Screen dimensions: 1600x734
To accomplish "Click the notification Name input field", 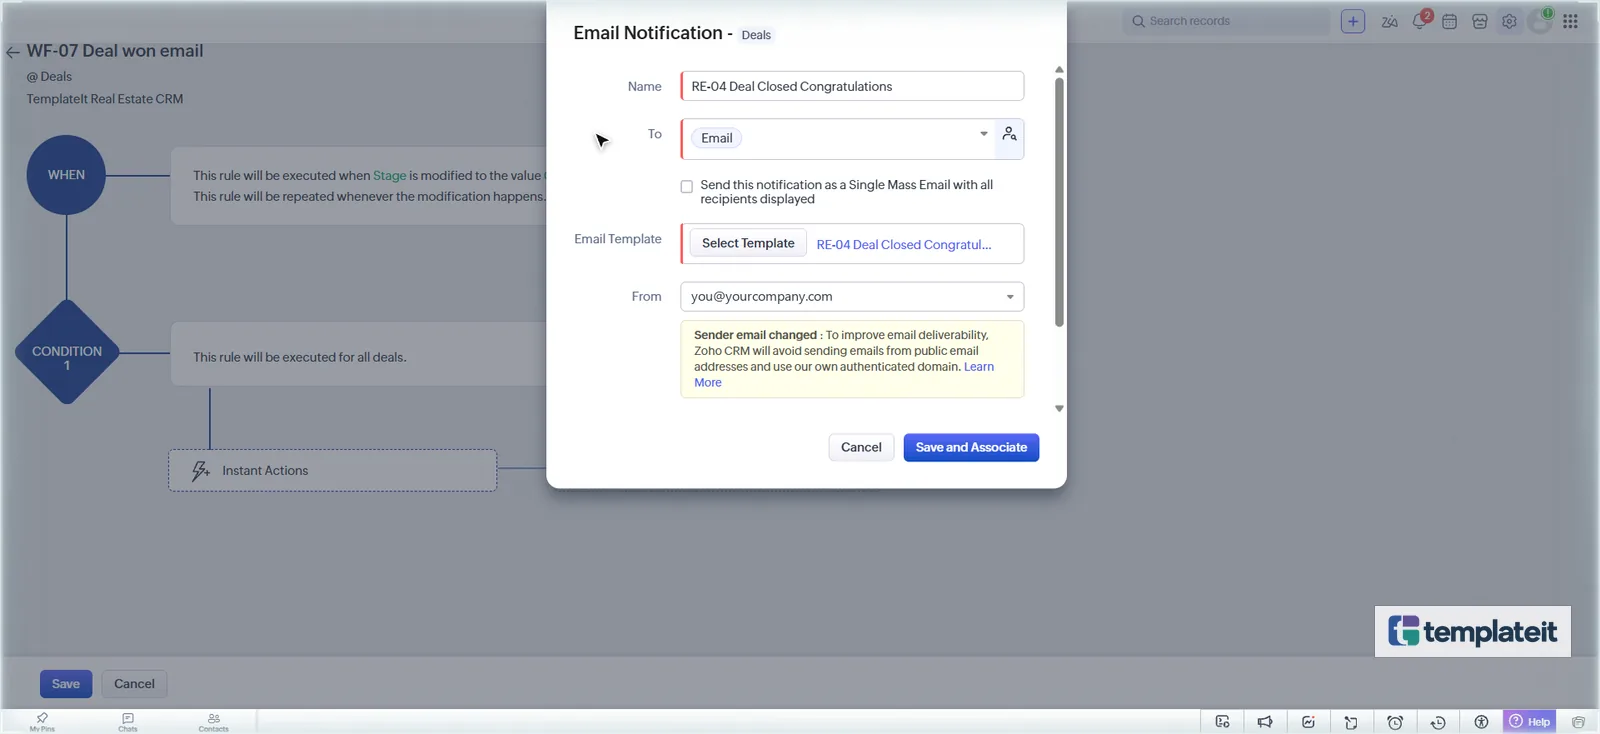I will click(852, 86).
